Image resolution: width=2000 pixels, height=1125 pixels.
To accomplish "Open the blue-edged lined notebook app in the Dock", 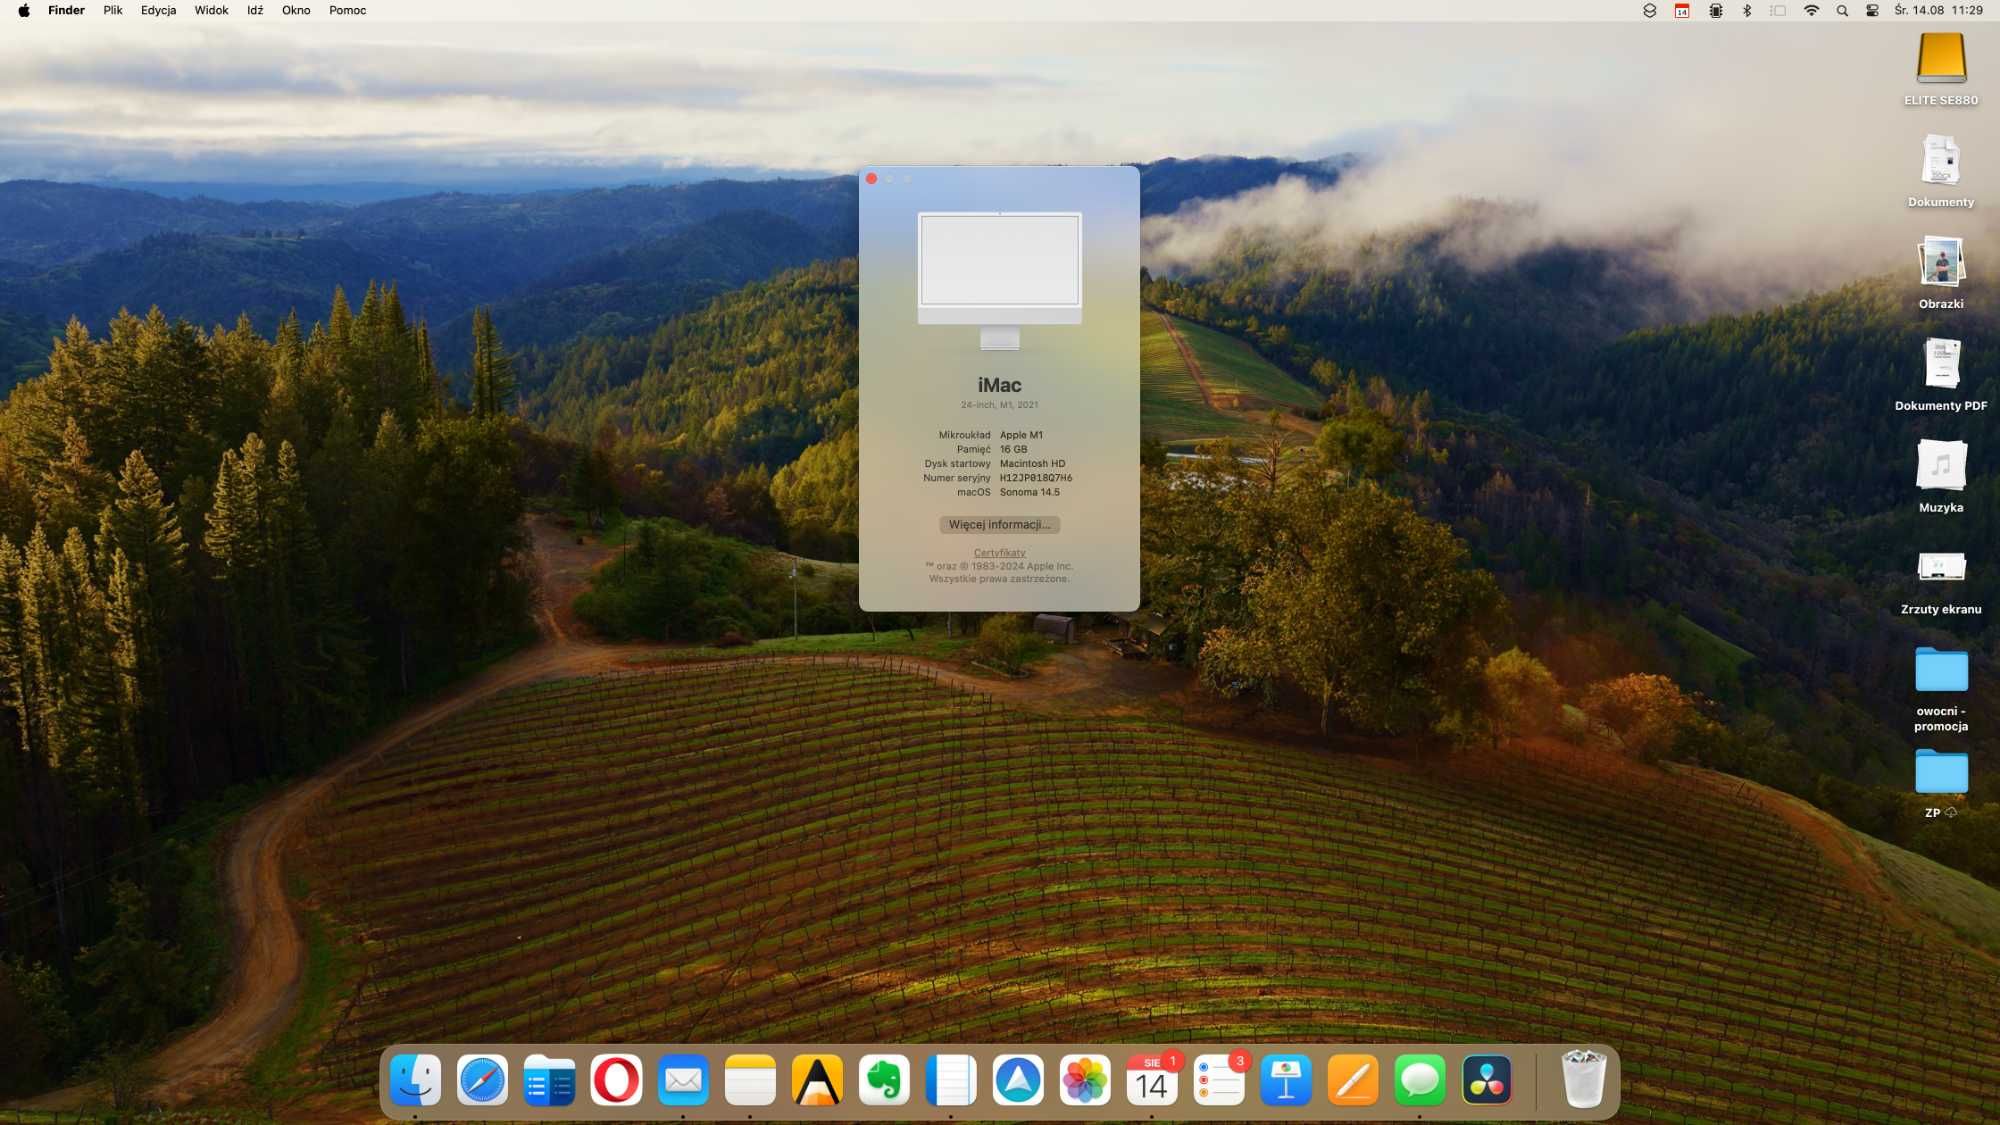I will click(x=951, y=1080).
